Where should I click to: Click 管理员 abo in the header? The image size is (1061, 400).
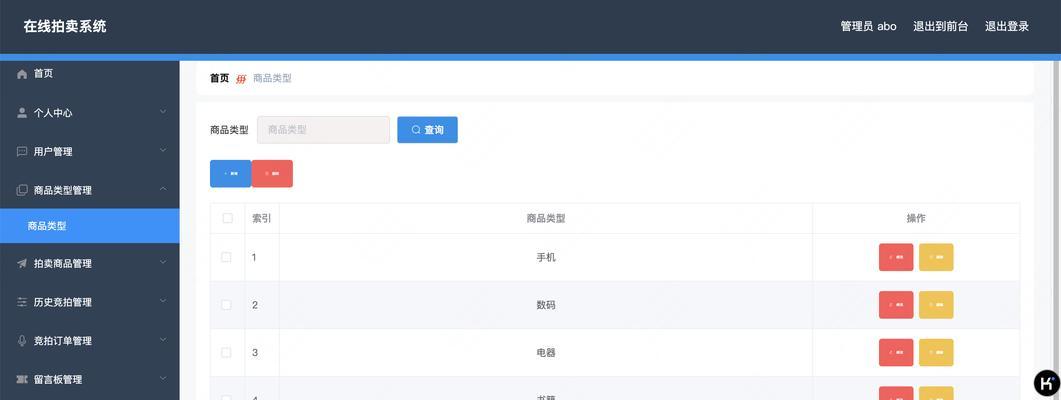868,26
